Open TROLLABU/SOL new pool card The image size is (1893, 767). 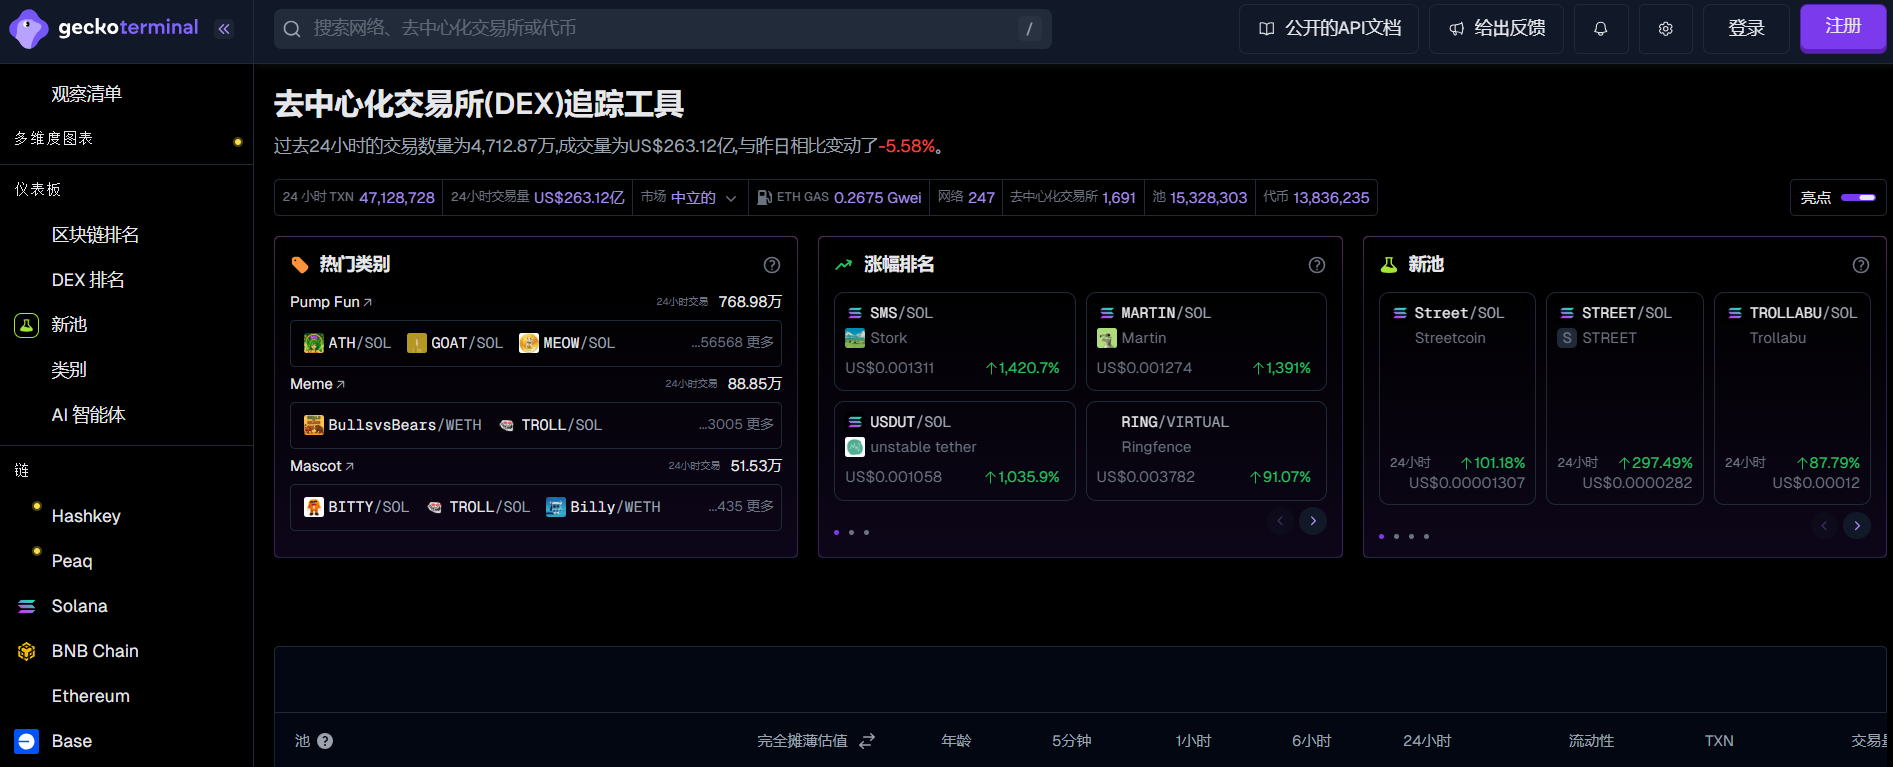click(x=1792, y=398)
